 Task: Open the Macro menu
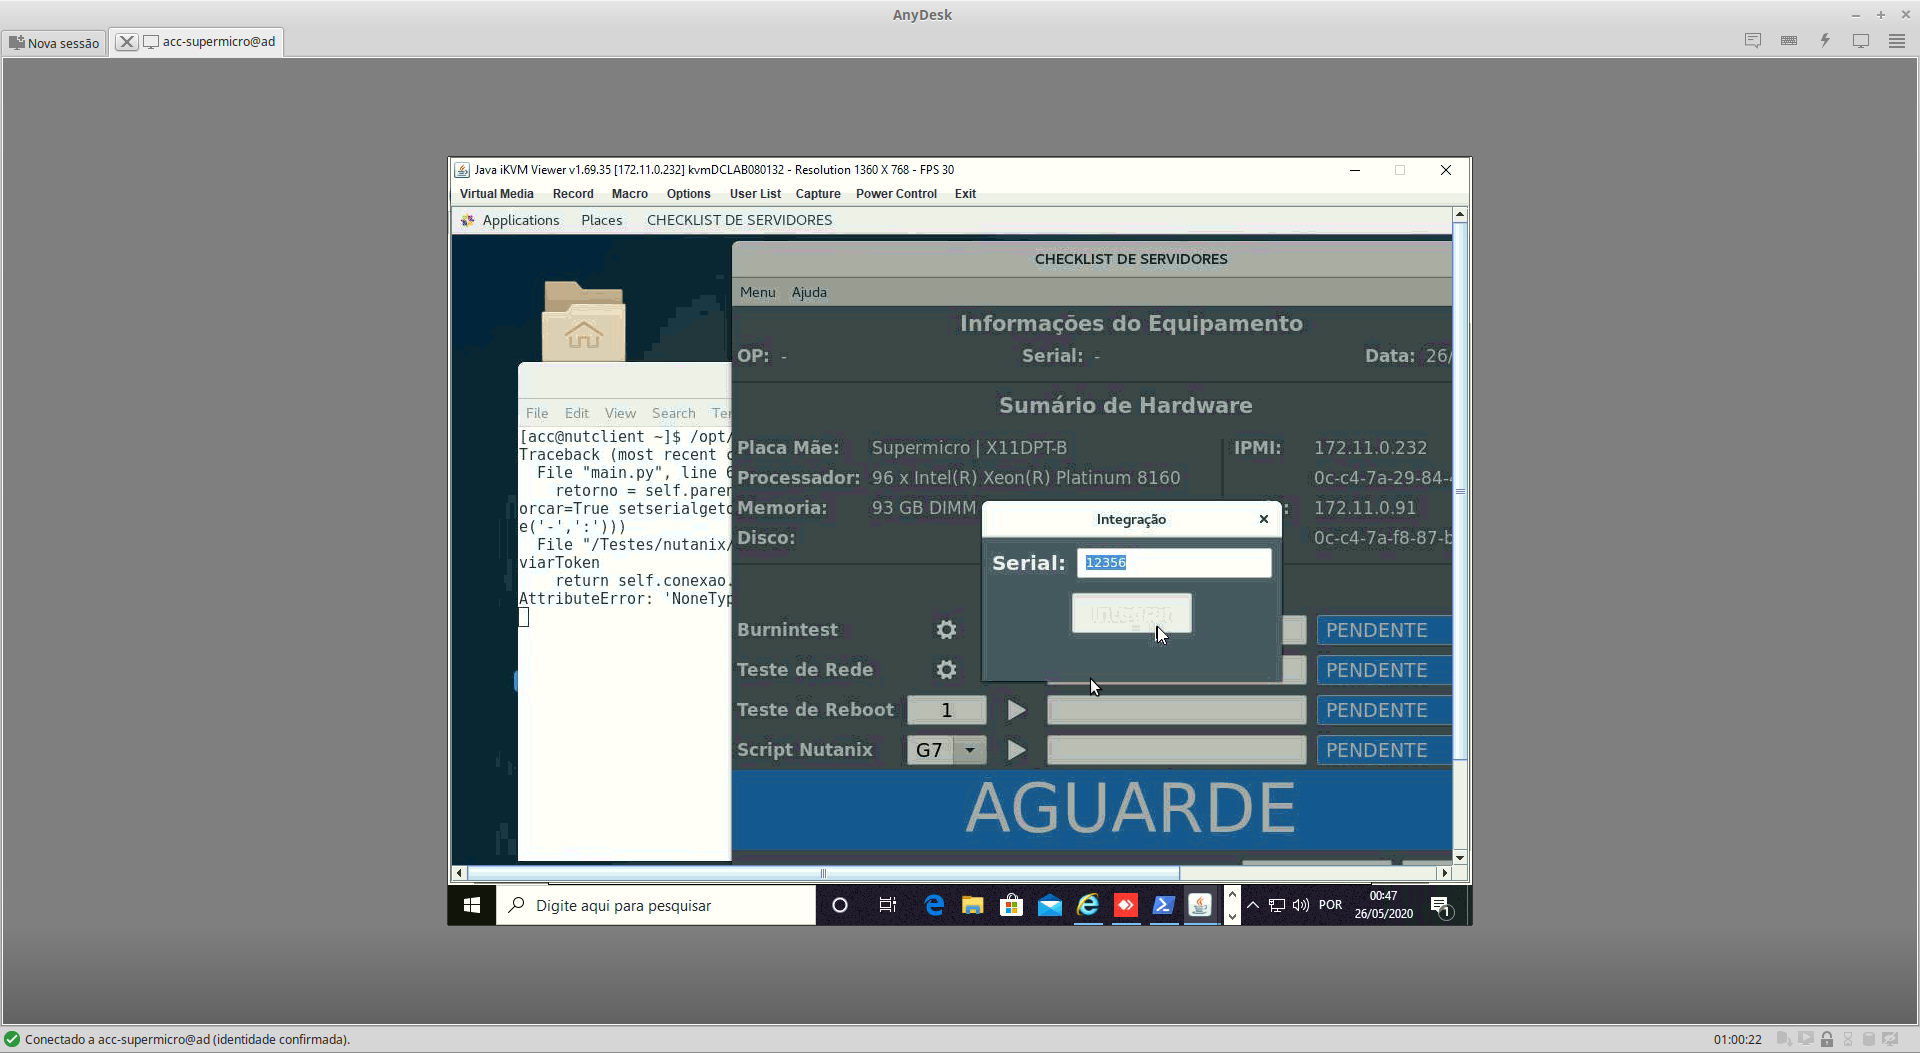pyautogui.click(x=630, y=194)
